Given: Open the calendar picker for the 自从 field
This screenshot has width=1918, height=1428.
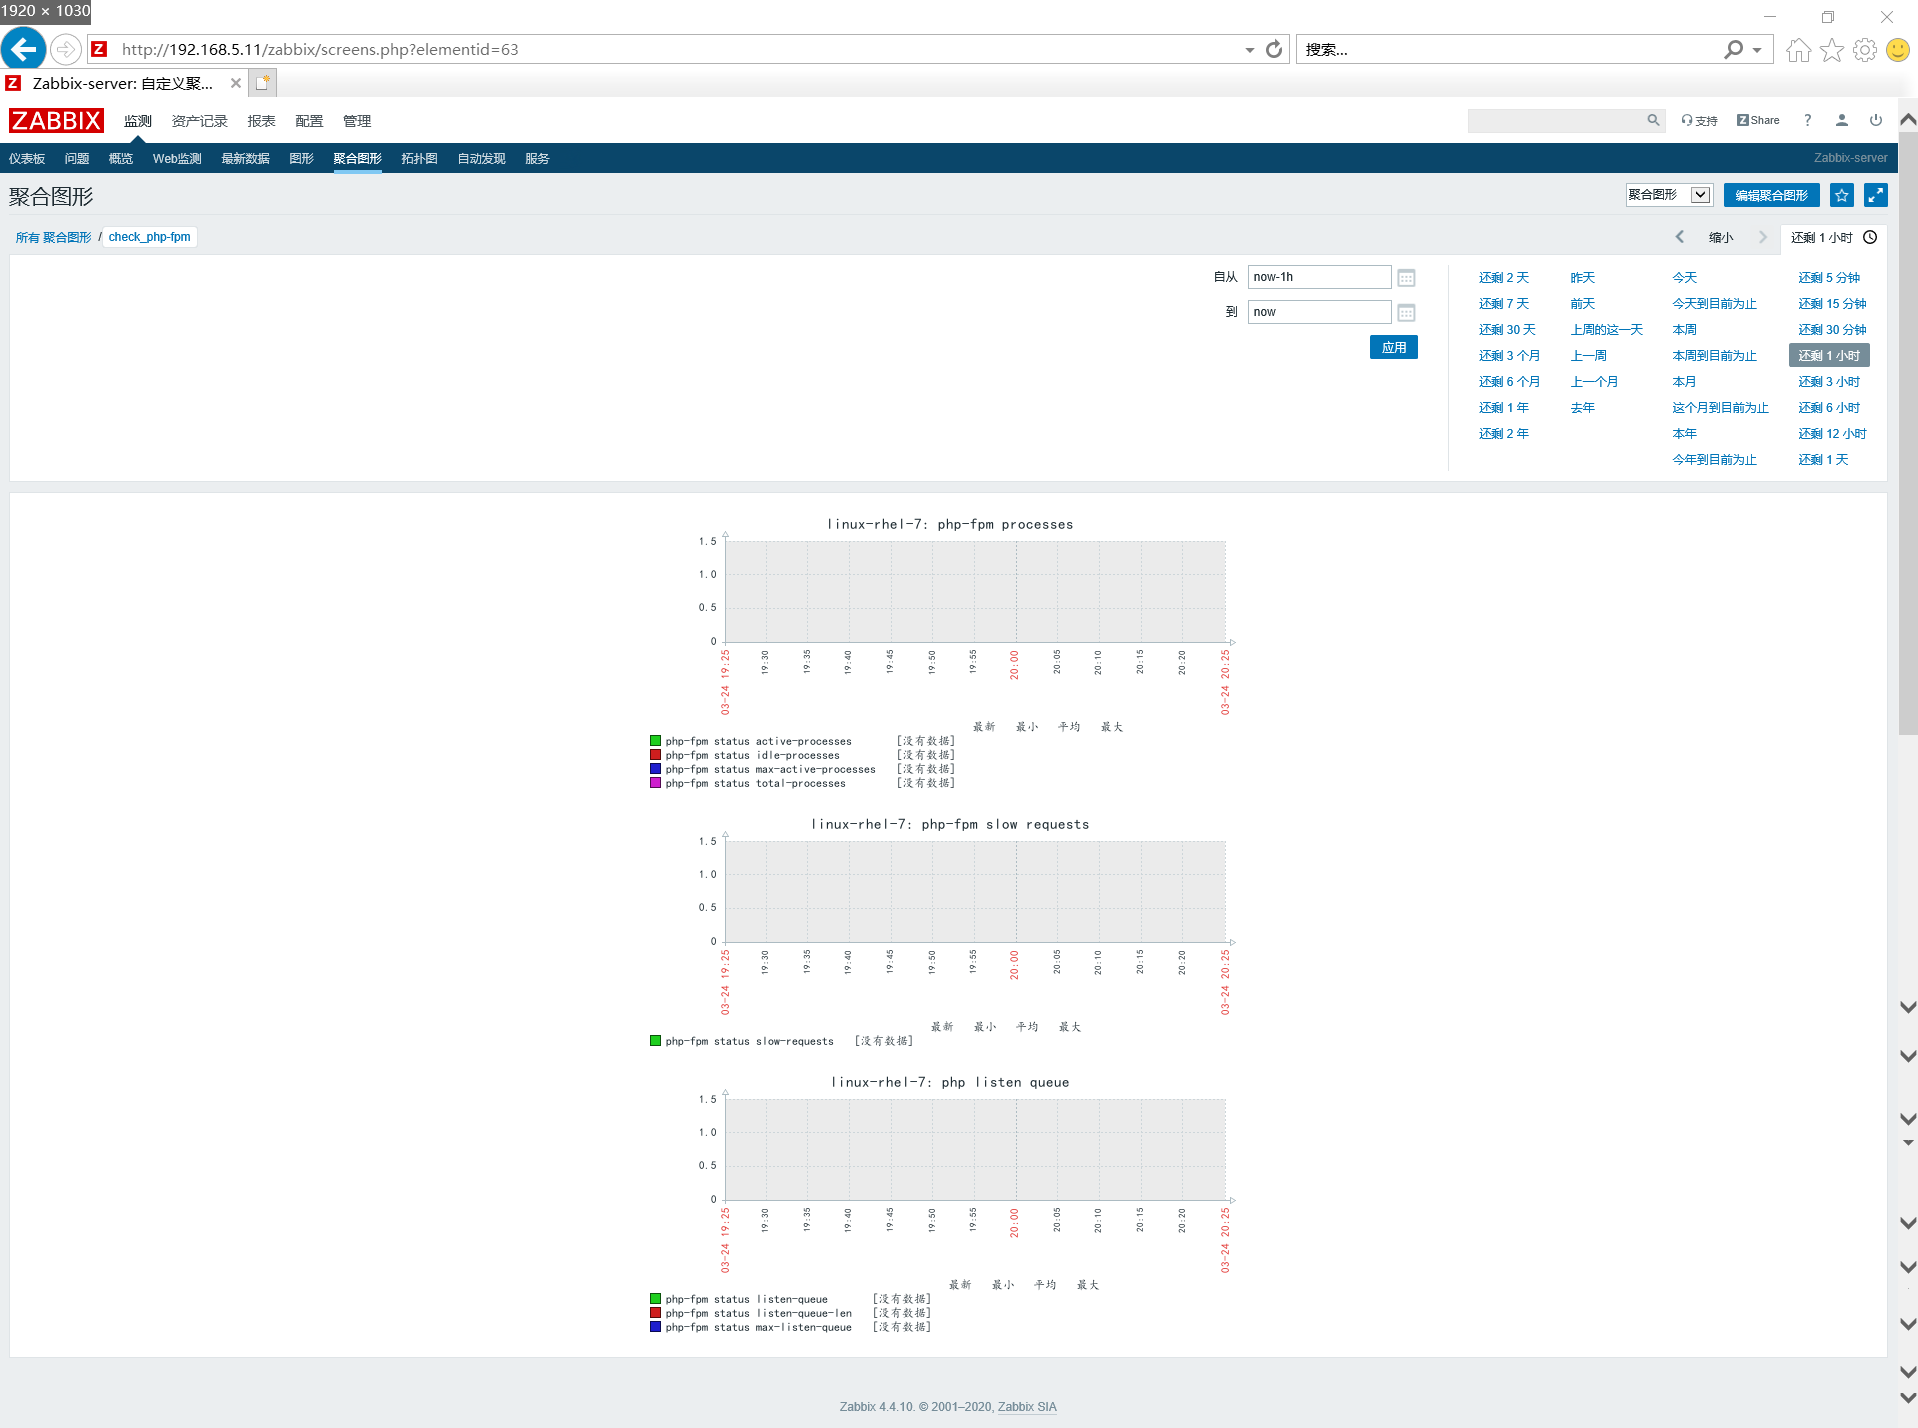Looking at the screenshot, I should [1405, 277].
